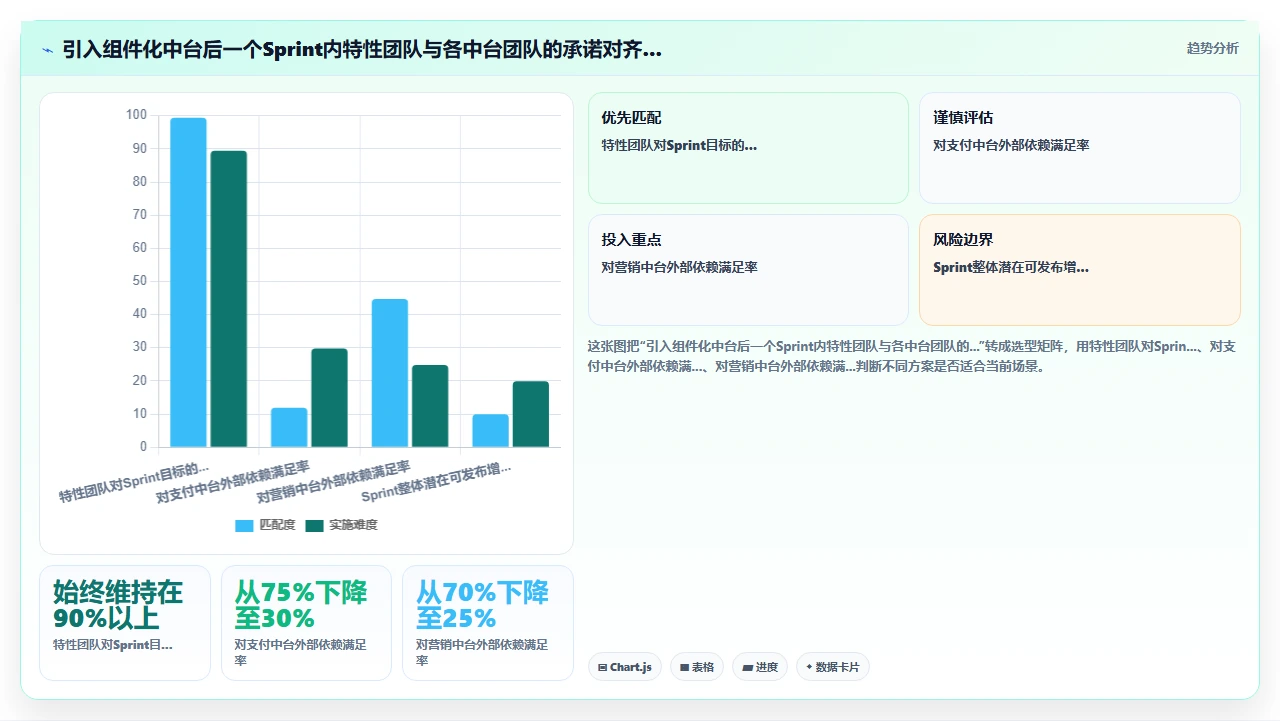Click the 匹配度 legend label

[277, 525]
